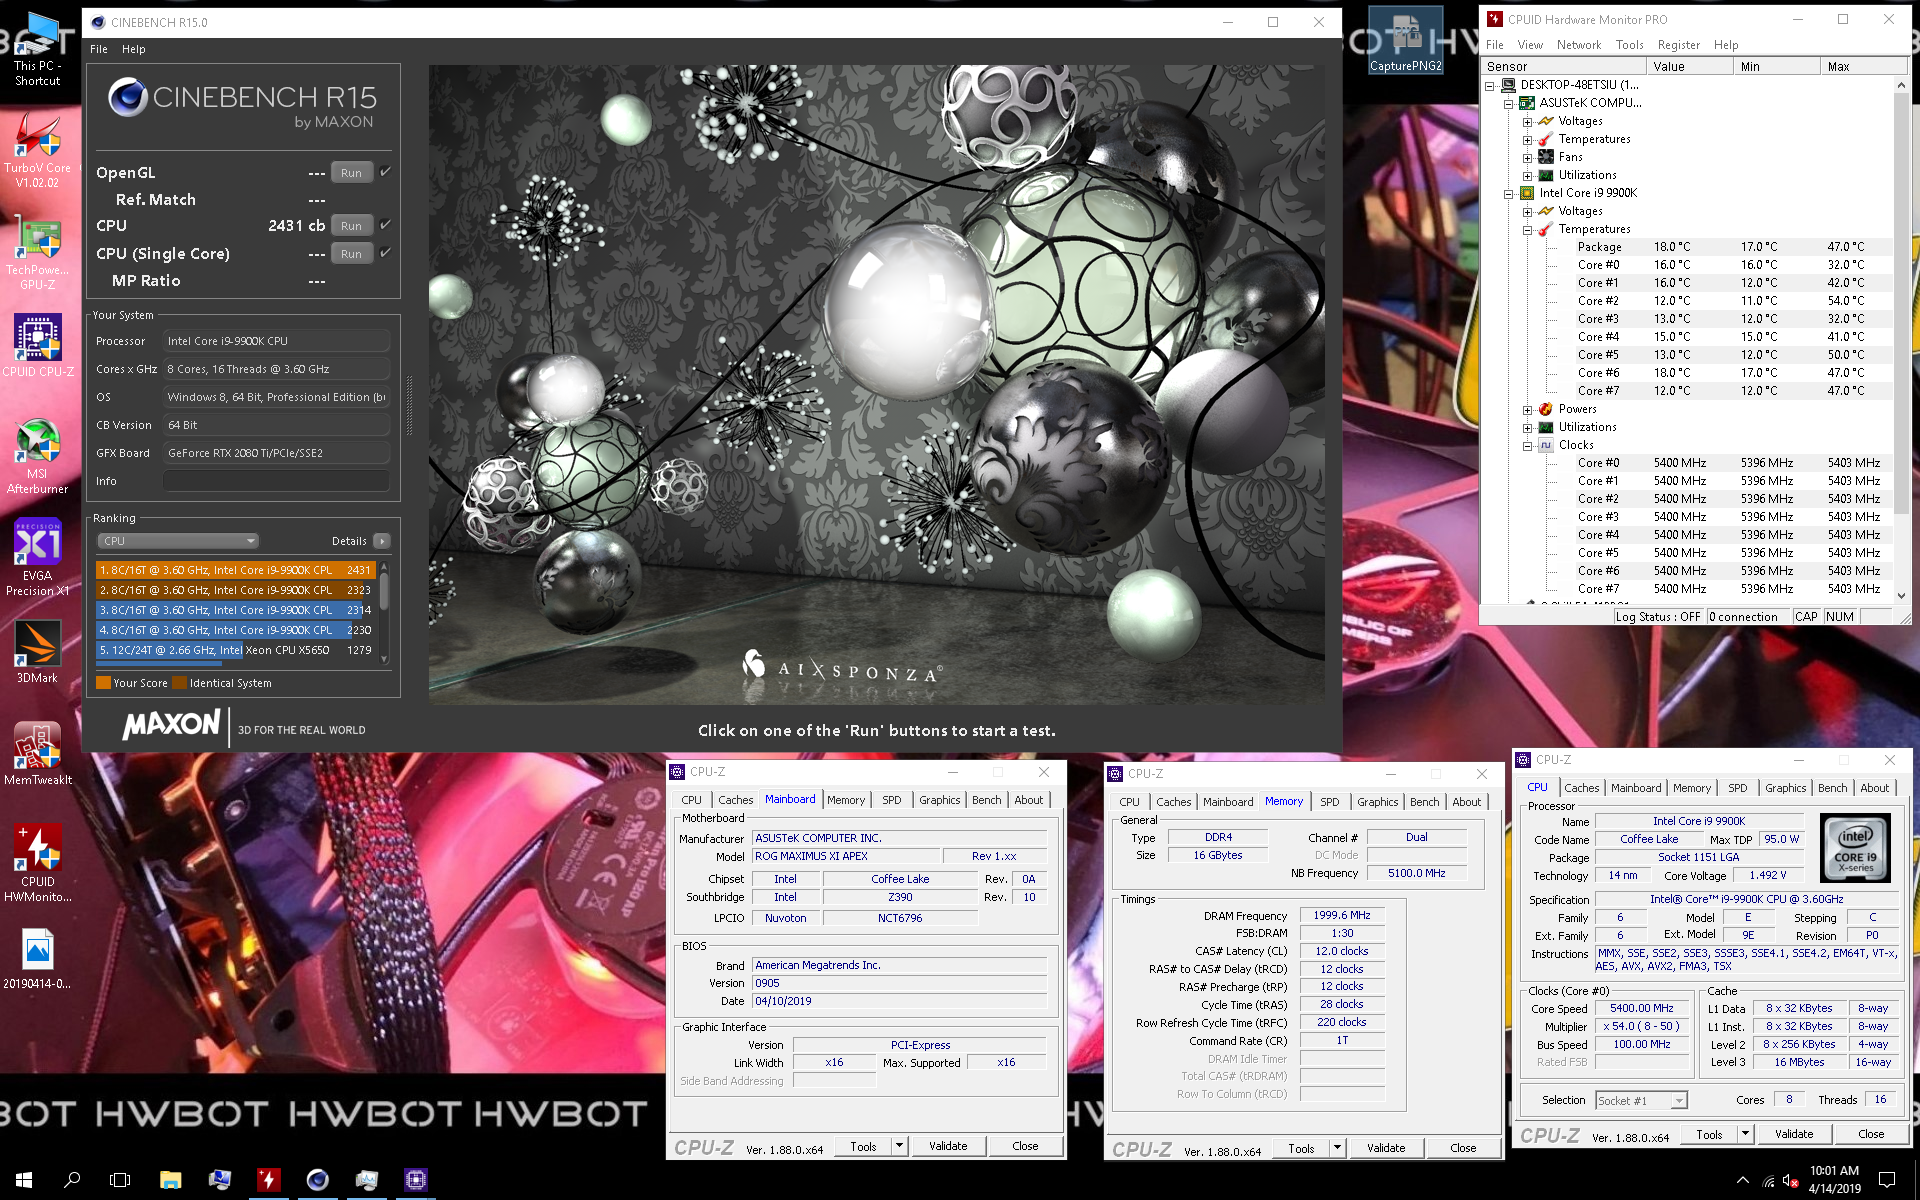Expand ASUSTeK Fans node
Image resolution: width=1920 pixels, height=1200 pixels.
[x=1527, y=157]
